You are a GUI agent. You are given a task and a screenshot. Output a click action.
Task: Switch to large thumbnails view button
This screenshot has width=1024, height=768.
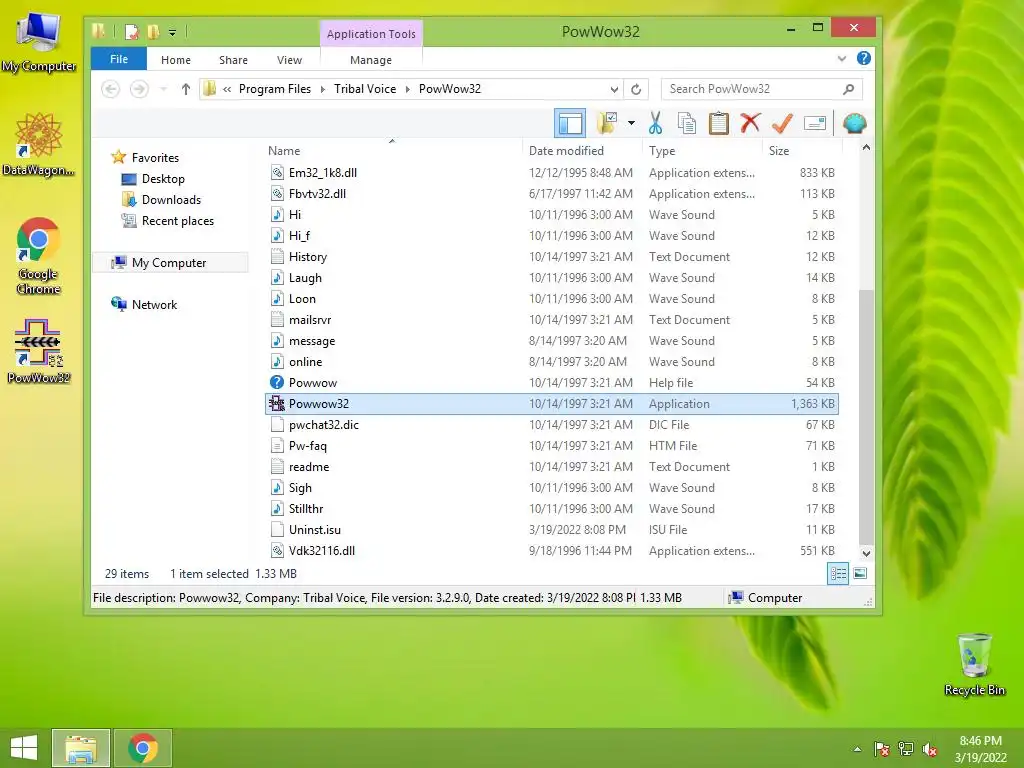click(860, 573)
